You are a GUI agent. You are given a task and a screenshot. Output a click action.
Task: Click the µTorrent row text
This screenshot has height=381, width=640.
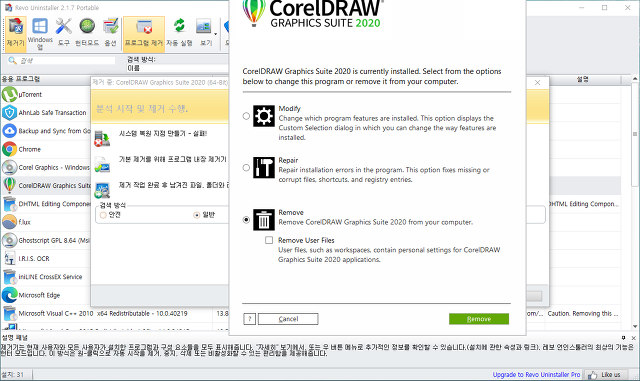point(30,94)
